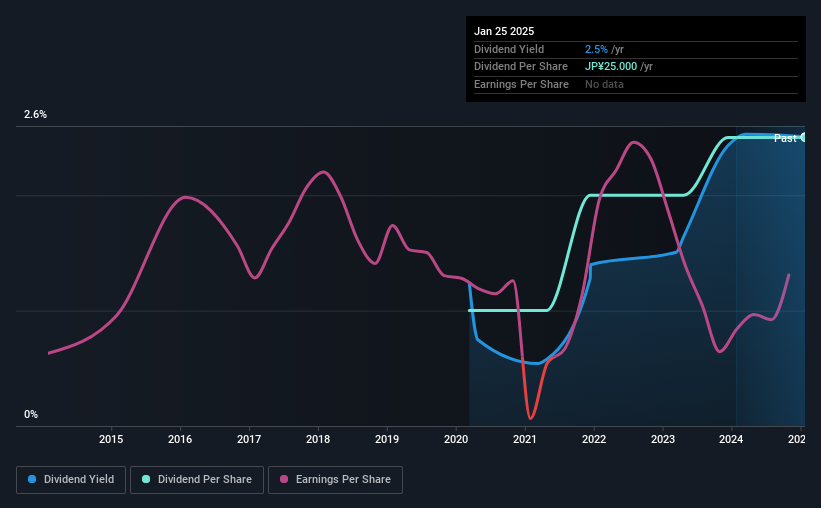Select the 2024 x-axis label
821x508 pixels.
click(x=731, y=439)
